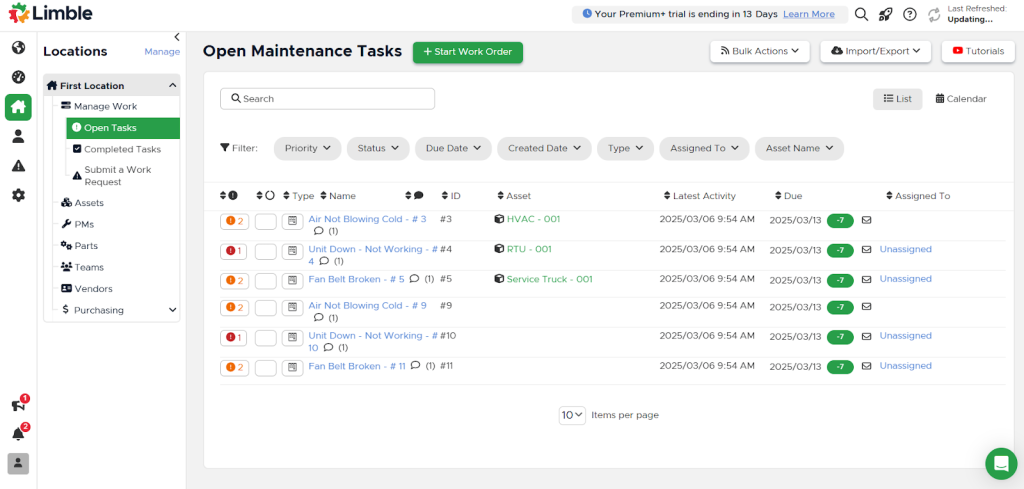Open the global map icon in sidebar
1024x489 pixels.
point(18,48)
